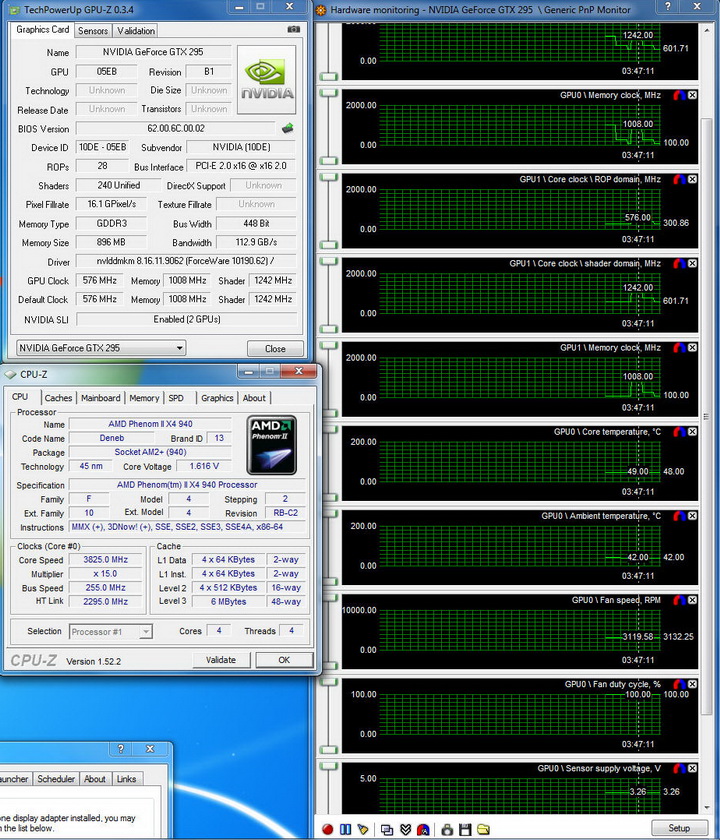Image resolution: width=720 pixels, height=840 pixels.
Task: Click lower range slider handle of GPU1 ROP domain graph
Action: coord(328,245)
